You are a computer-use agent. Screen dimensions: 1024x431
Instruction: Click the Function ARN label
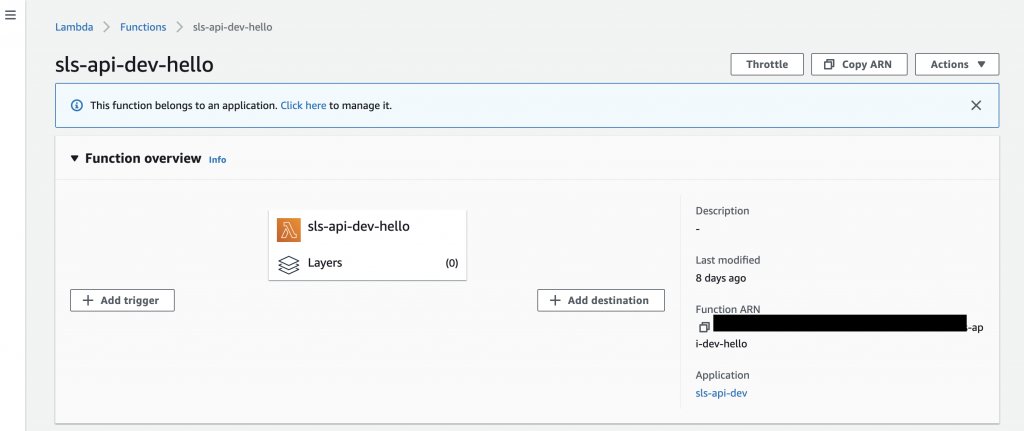point(728,310)
